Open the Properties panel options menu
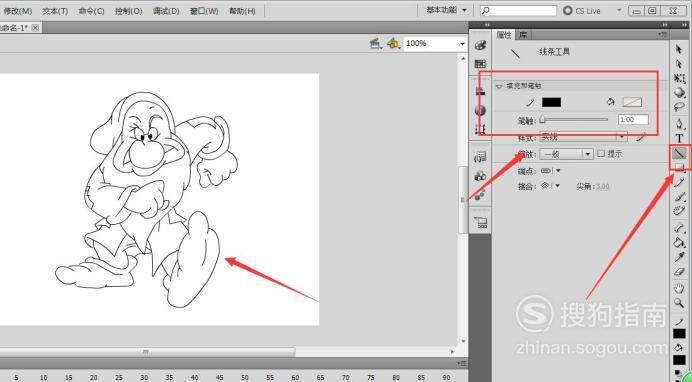This screenshot has height=382, width=692. tap(663, 34)
